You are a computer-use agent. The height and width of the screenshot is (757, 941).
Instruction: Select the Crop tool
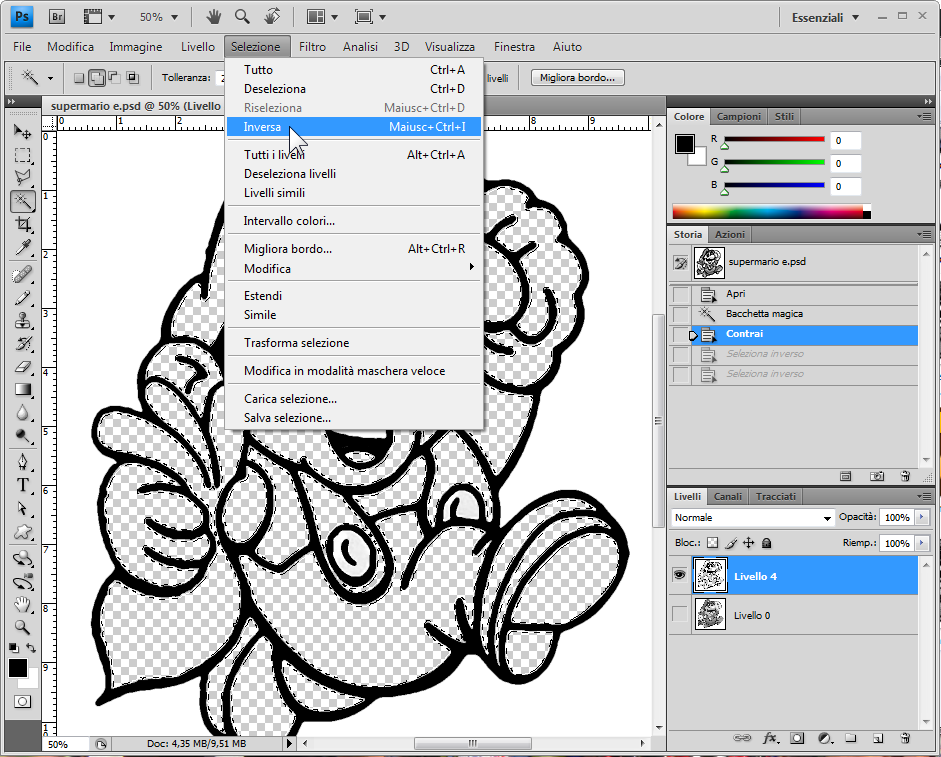(23, 225)
